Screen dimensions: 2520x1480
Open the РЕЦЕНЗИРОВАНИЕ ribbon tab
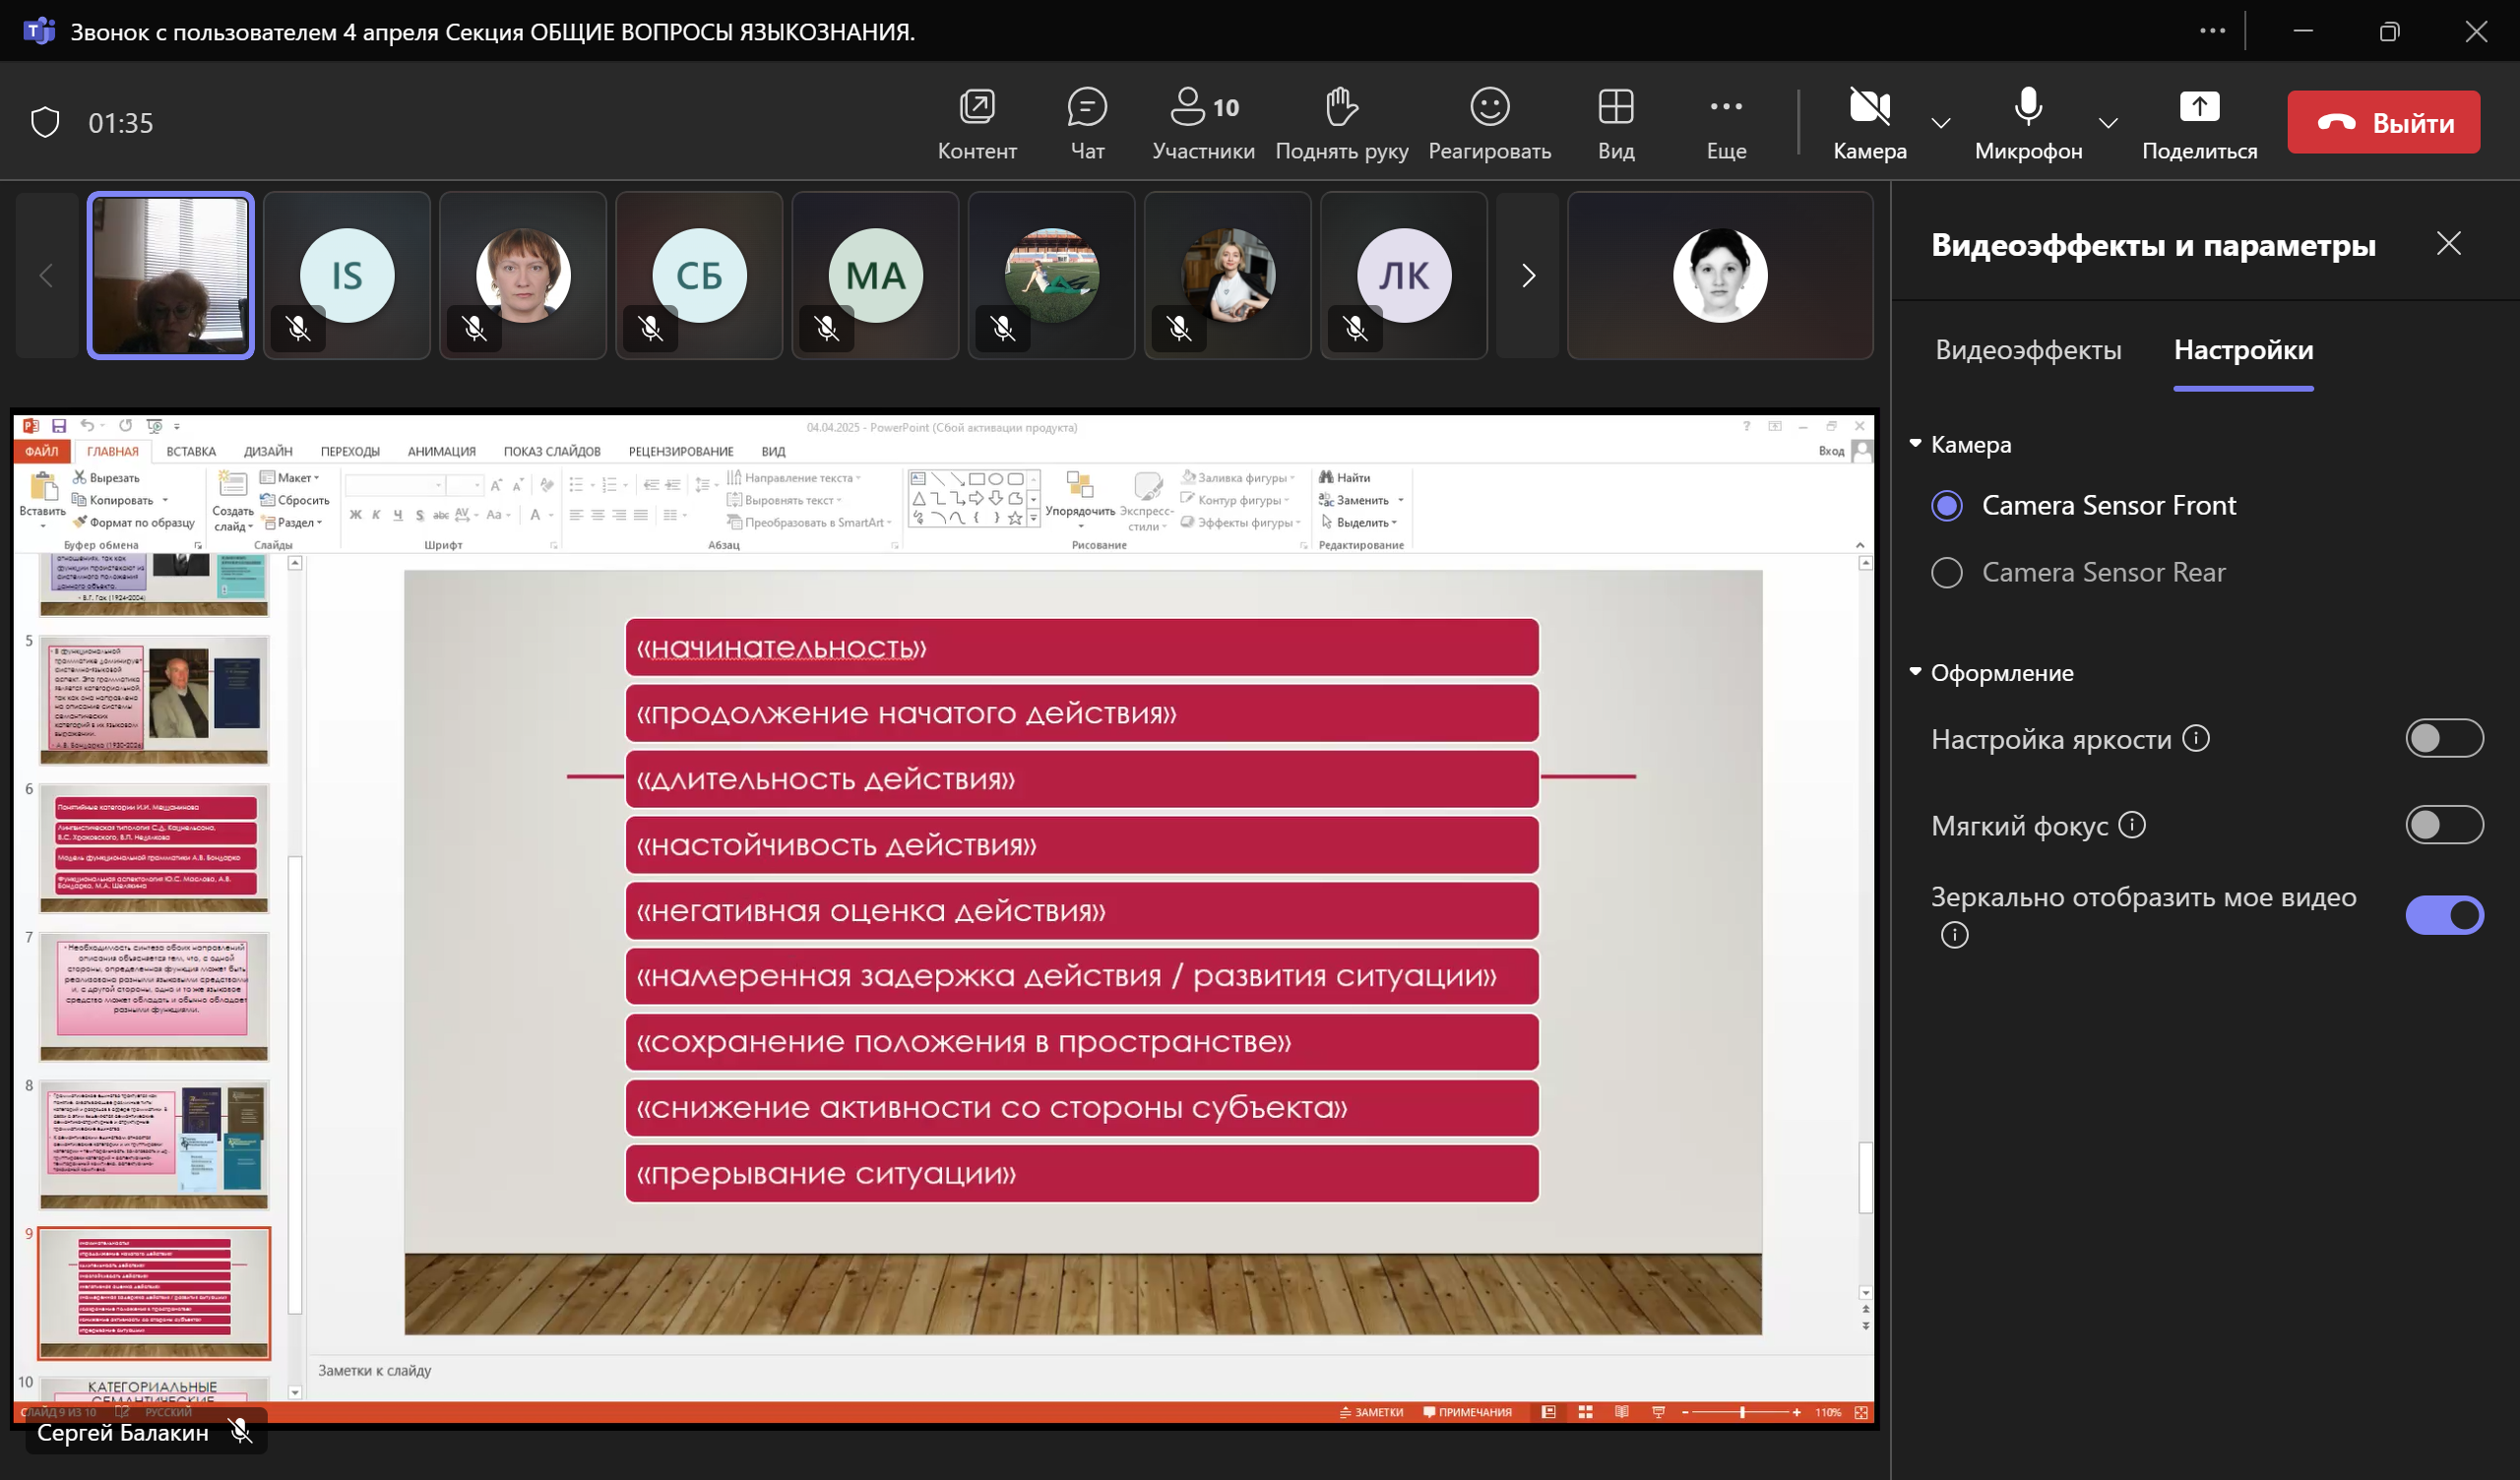coord(681,452)
